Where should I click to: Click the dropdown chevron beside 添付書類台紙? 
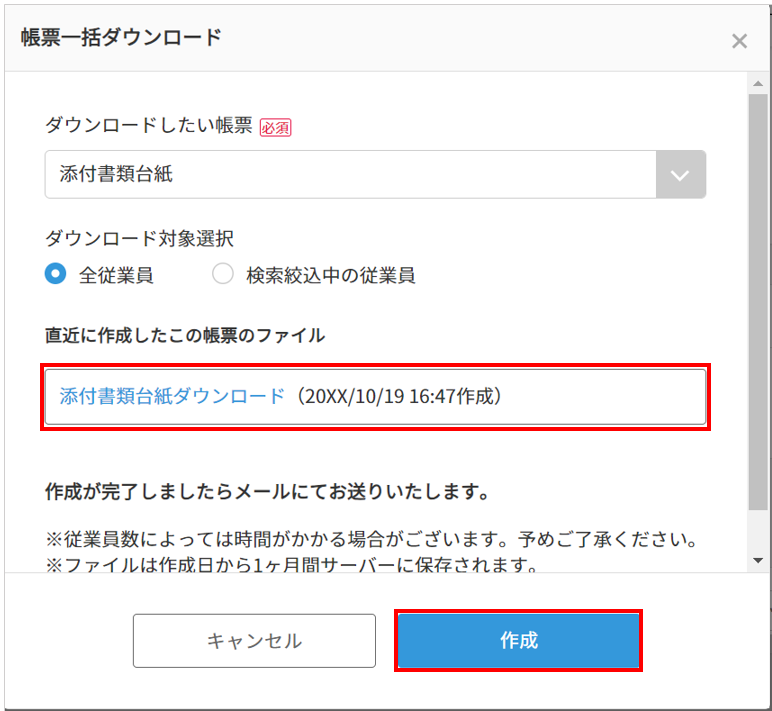pos(680,175)
